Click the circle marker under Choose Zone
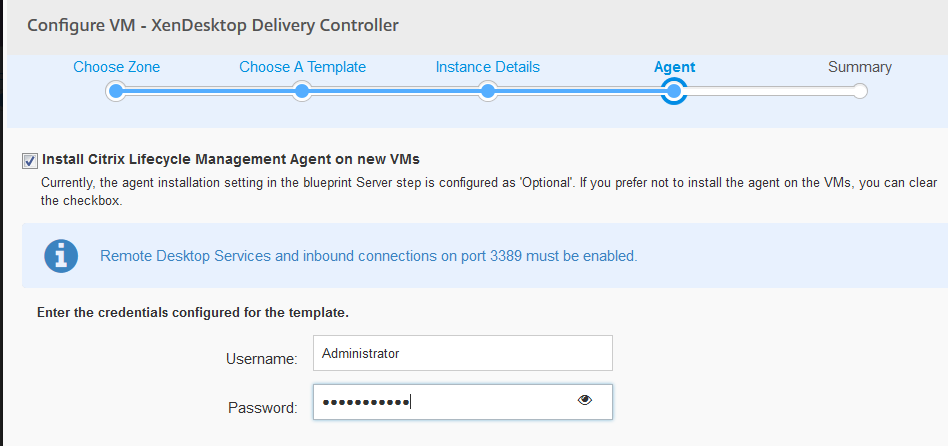This screenshot has width=948, height=446. (116, 92)
